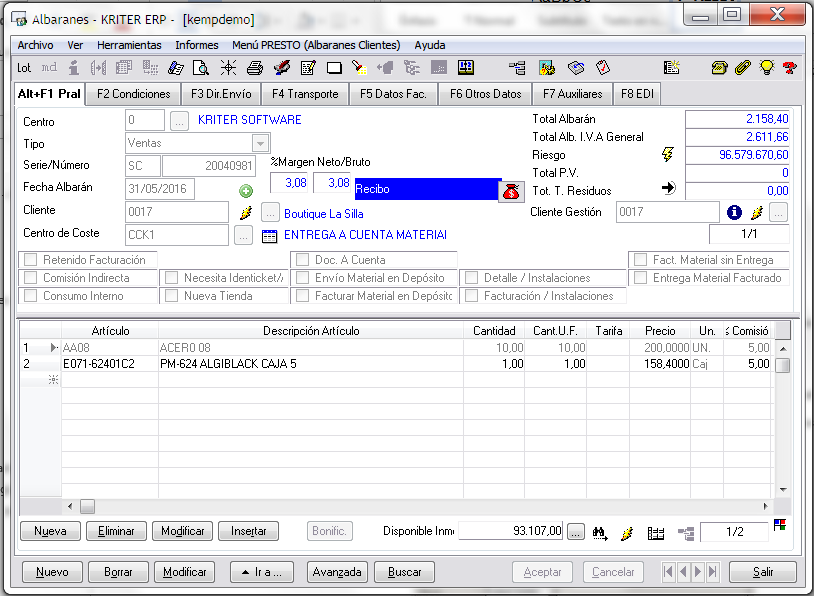The height and width of the screenshot is (596, 814).
Task: Click the red money bag icon next to Recibo
Action: click(511, 192)
